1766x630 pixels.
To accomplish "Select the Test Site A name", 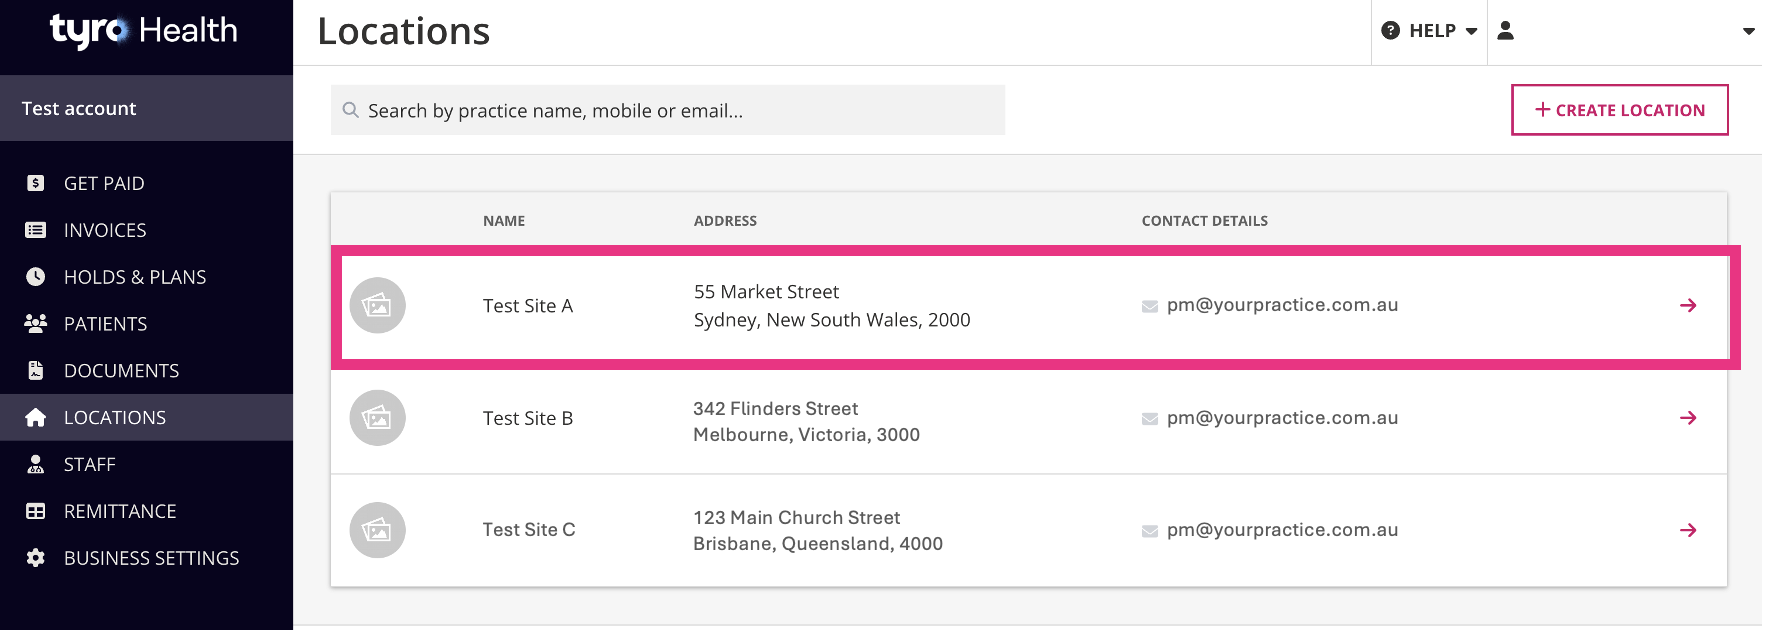I will coord(528,306).
